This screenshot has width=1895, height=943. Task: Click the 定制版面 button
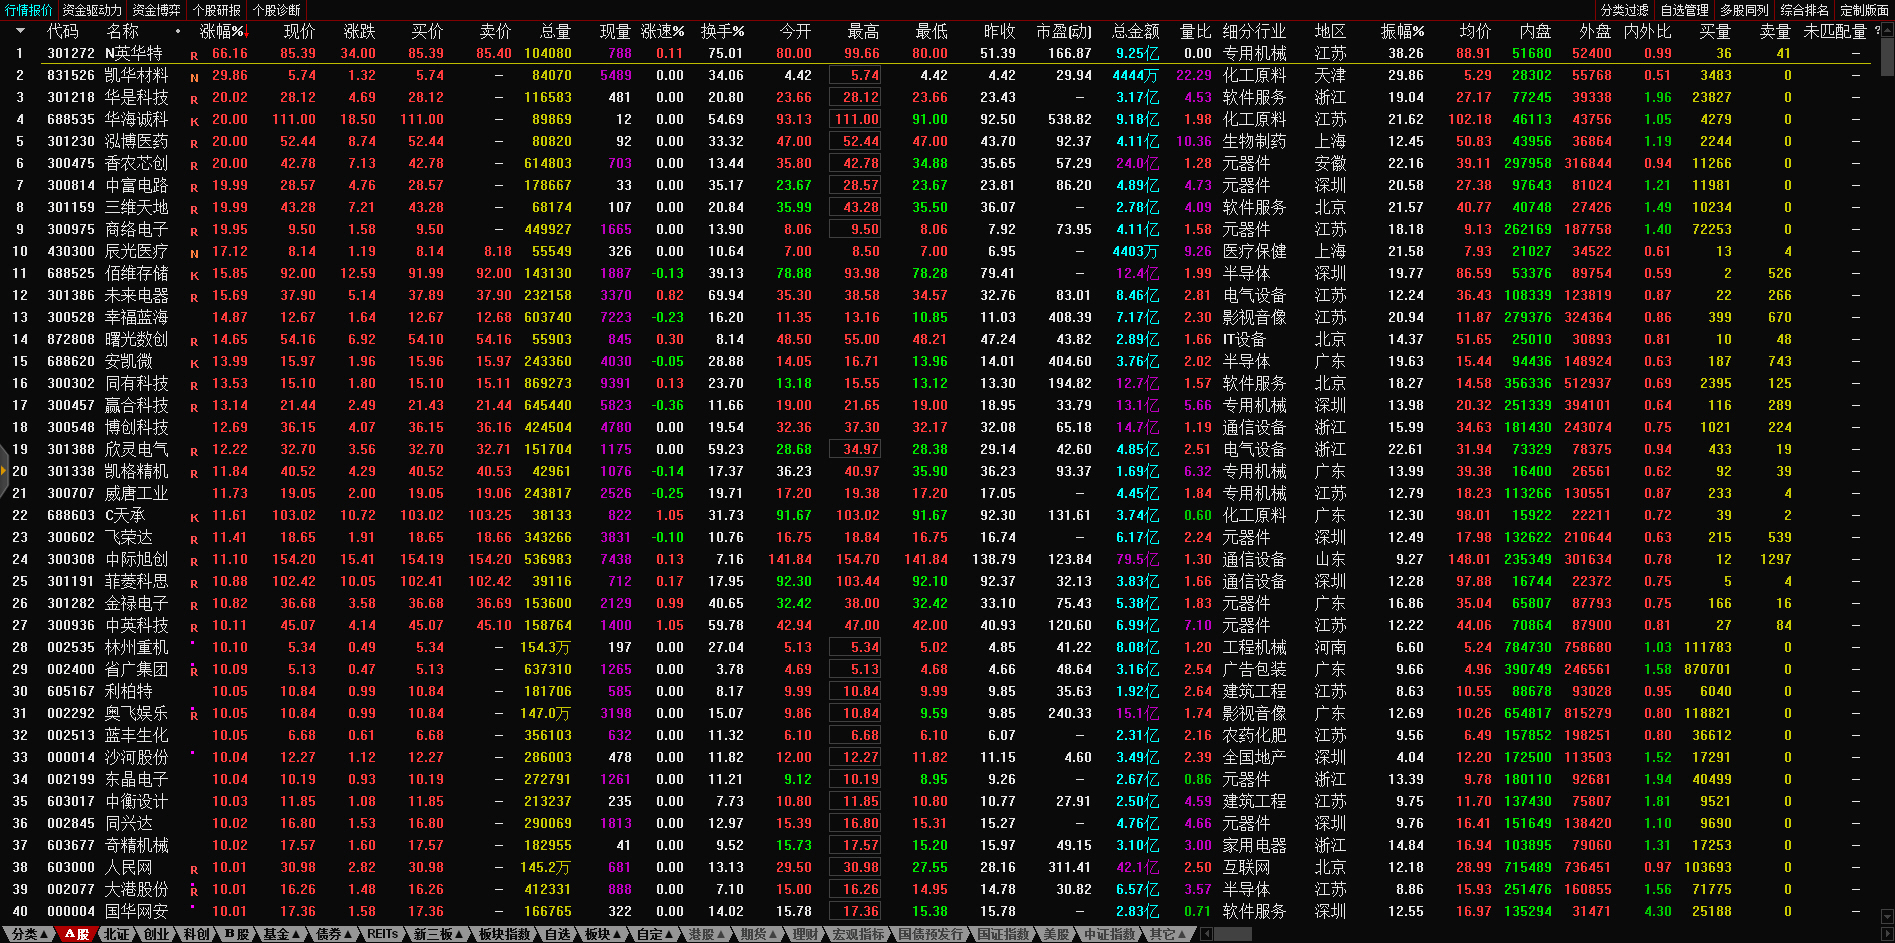coord(1864,10)
